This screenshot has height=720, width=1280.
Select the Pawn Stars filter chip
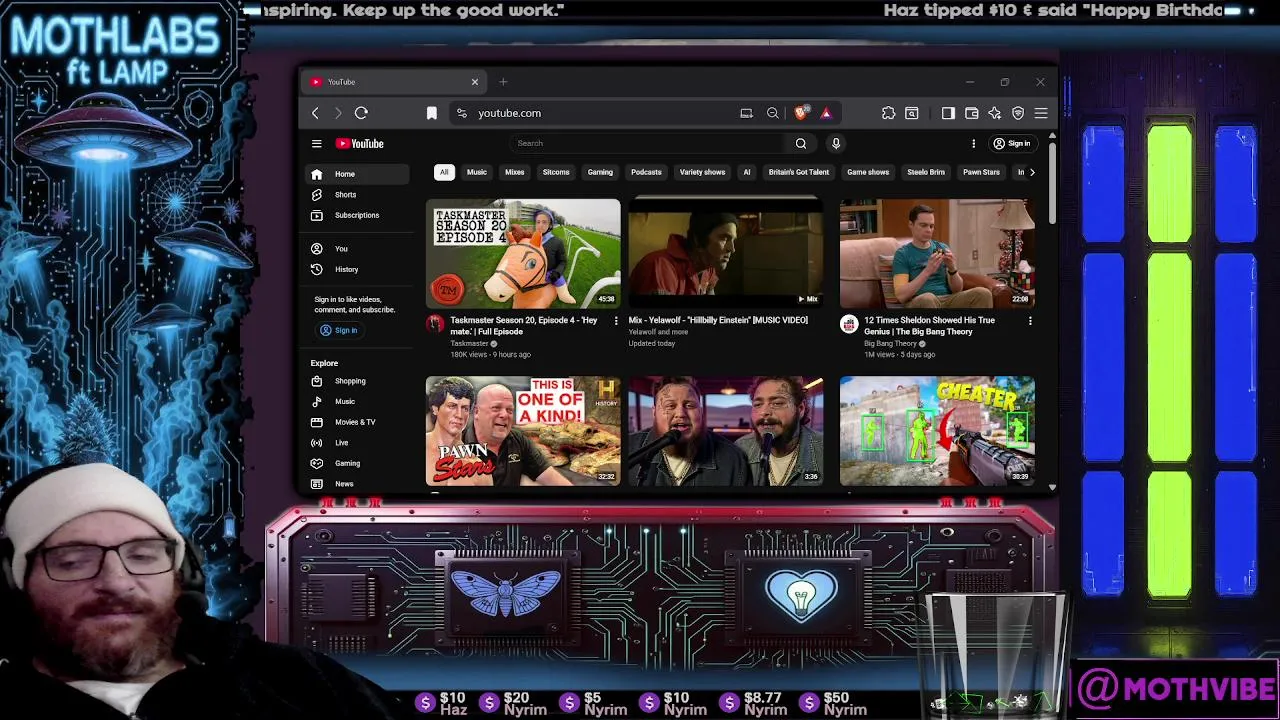pyautogui.click(x=981, y=172)
